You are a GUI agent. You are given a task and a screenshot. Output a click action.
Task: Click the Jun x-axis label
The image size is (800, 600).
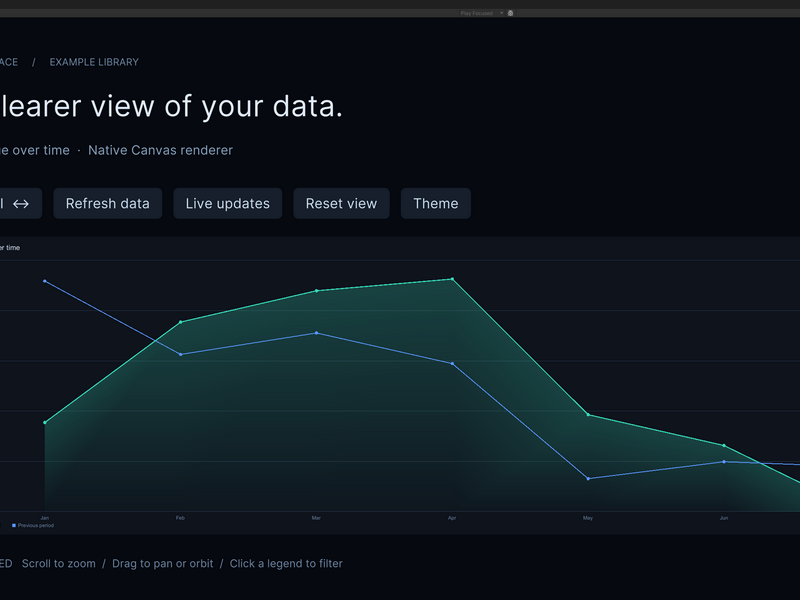(723, 518)
